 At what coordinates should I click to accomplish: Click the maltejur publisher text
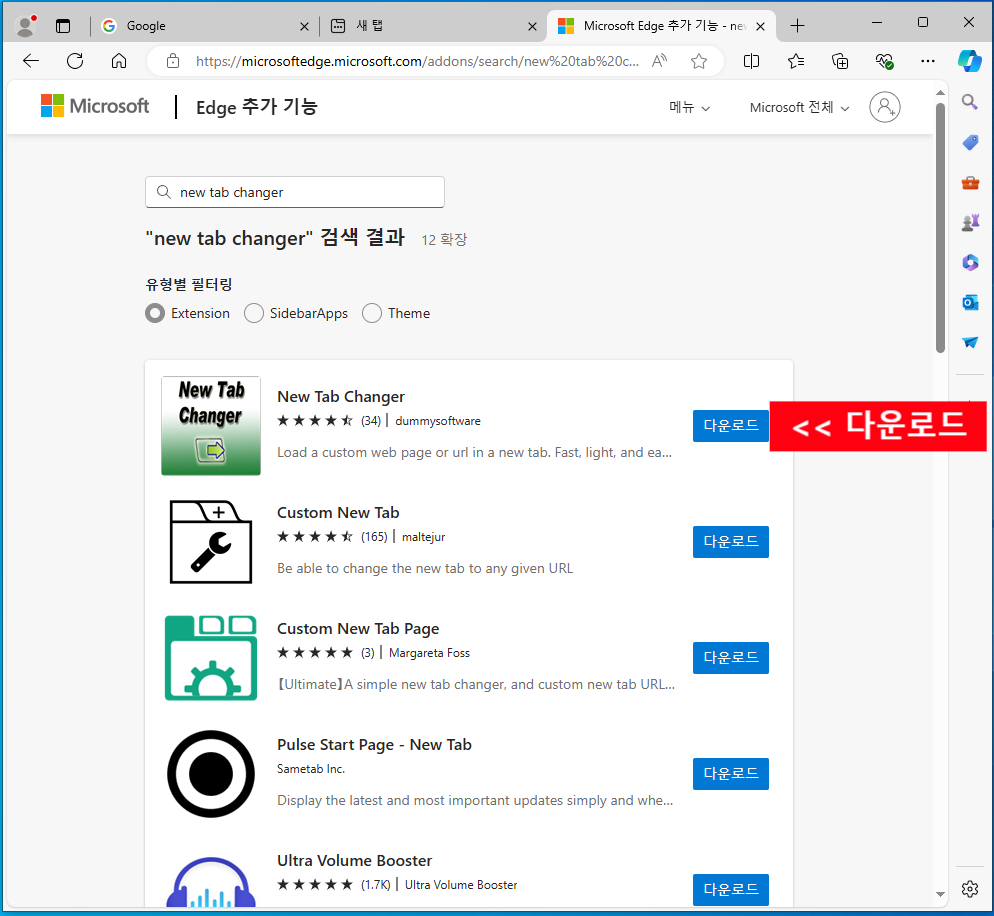tap(423, 537)
